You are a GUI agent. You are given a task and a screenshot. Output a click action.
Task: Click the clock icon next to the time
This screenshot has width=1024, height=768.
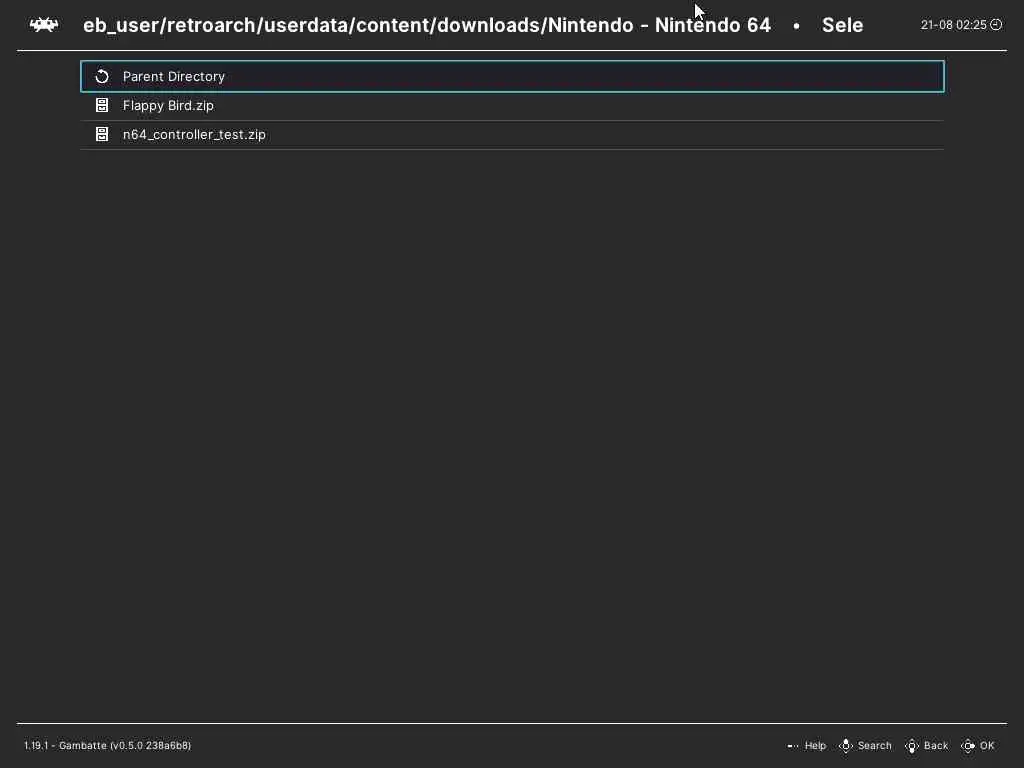coord(996,24)
